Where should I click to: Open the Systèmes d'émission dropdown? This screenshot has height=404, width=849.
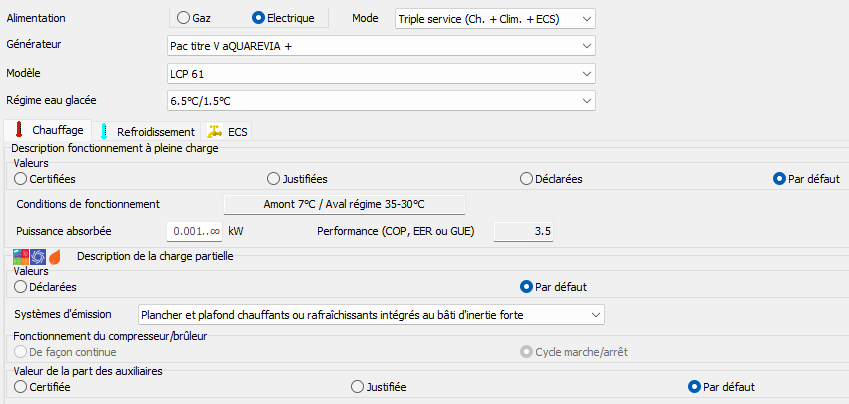point(371,315)
